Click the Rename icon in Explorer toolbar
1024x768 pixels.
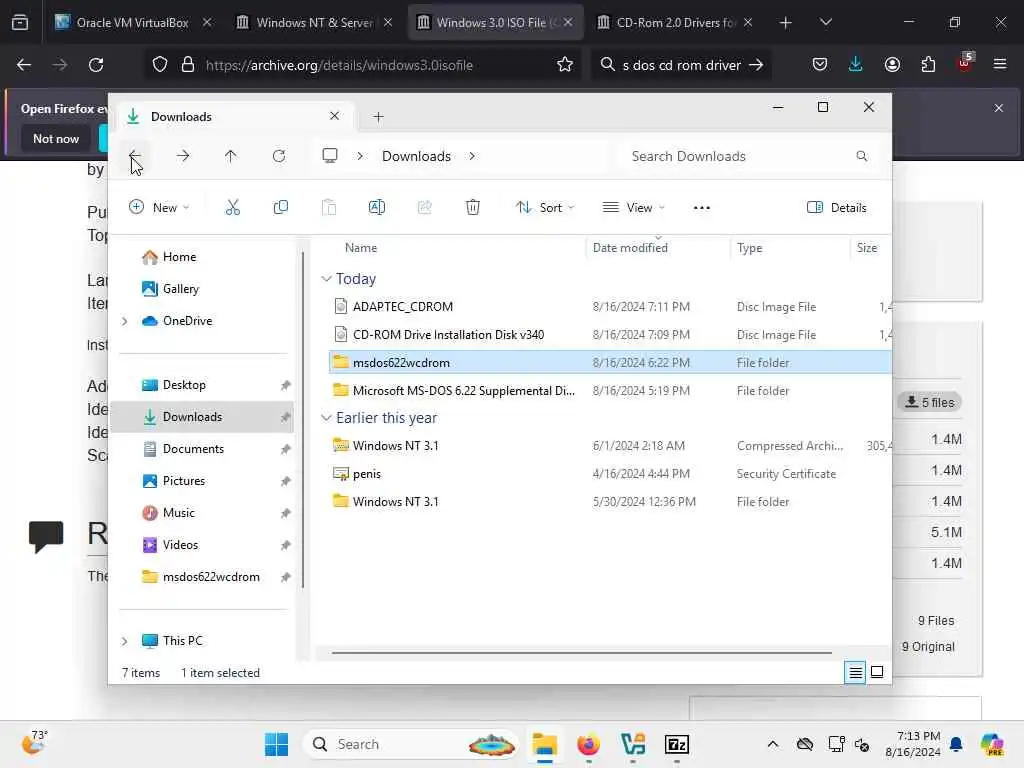(x=377, y=208)
